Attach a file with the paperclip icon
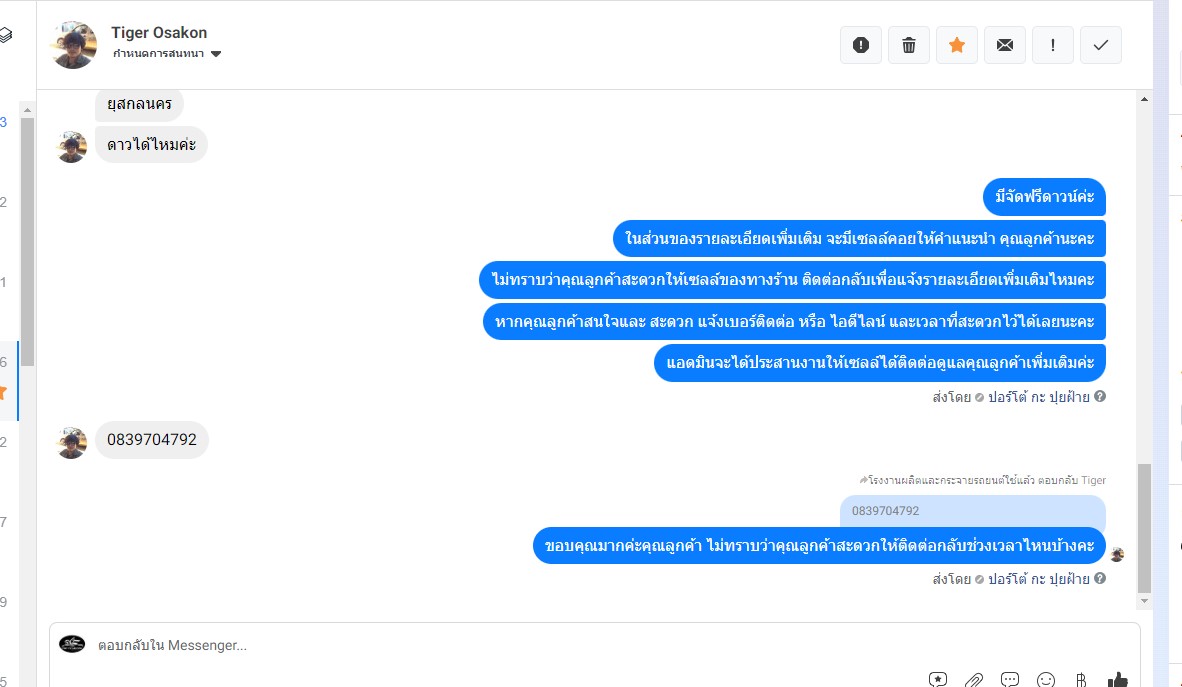 [x=974, y=679]
